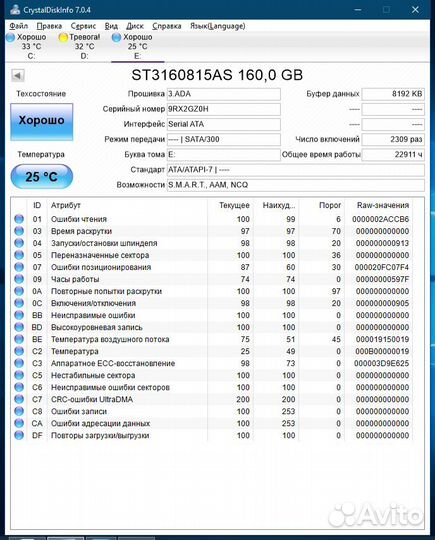Open the Справка menu
The width and height of the screenshot is (435, 540).
click(167, 26)
